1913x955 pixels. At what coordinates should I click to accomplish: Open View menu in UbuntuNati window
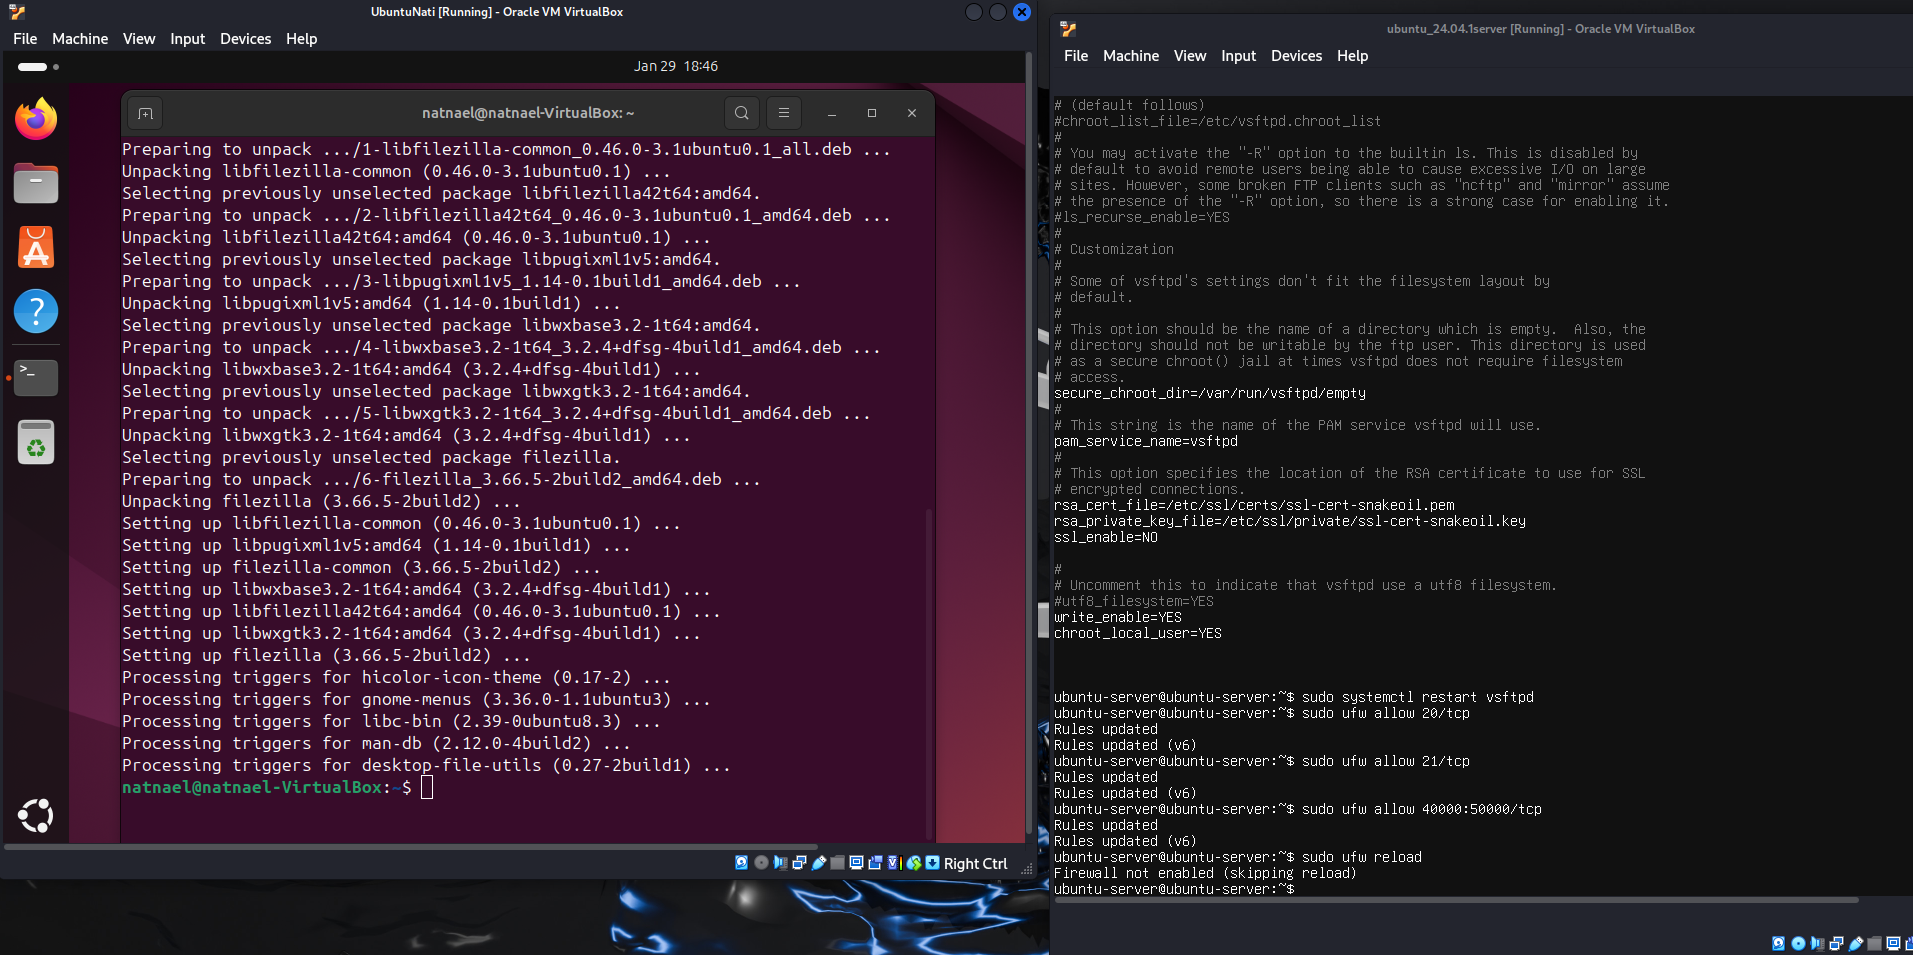click(x=139, y=39)
